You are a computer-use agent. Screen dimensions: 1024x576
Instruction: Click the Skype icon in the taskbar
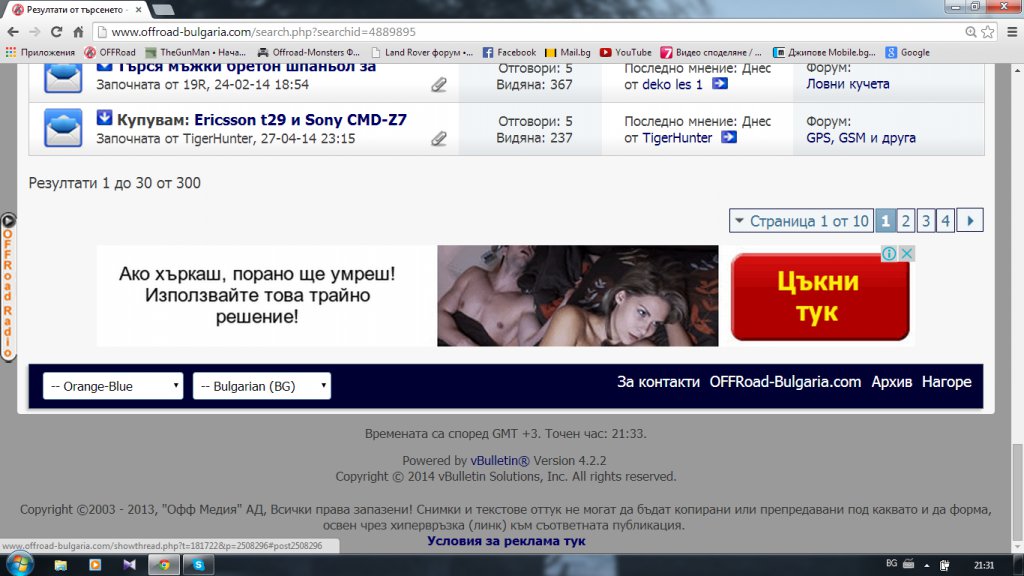pos(199,565)
